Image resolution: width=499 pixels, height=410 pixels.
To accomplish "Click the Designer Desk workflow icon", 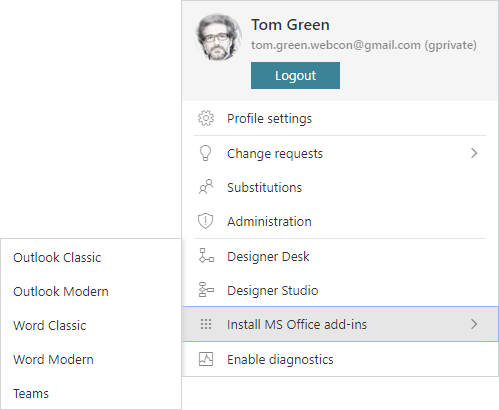I will pyautogui.click(x=206, y=256).
